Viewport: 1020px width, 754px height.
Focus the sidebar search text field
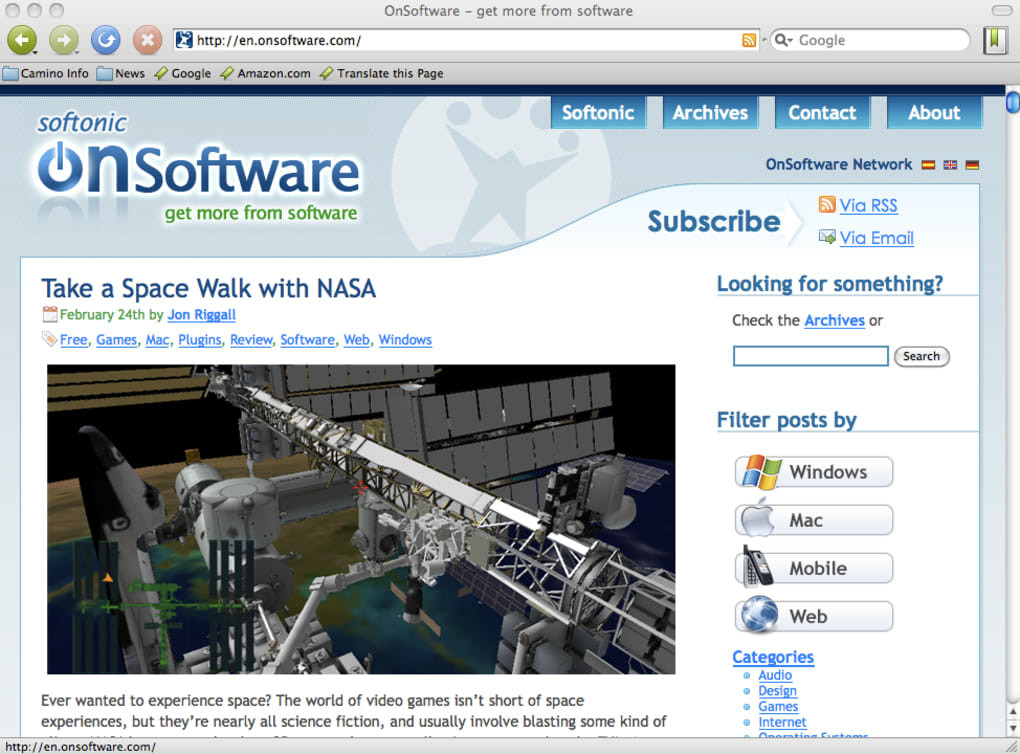(x=811, y=356)
